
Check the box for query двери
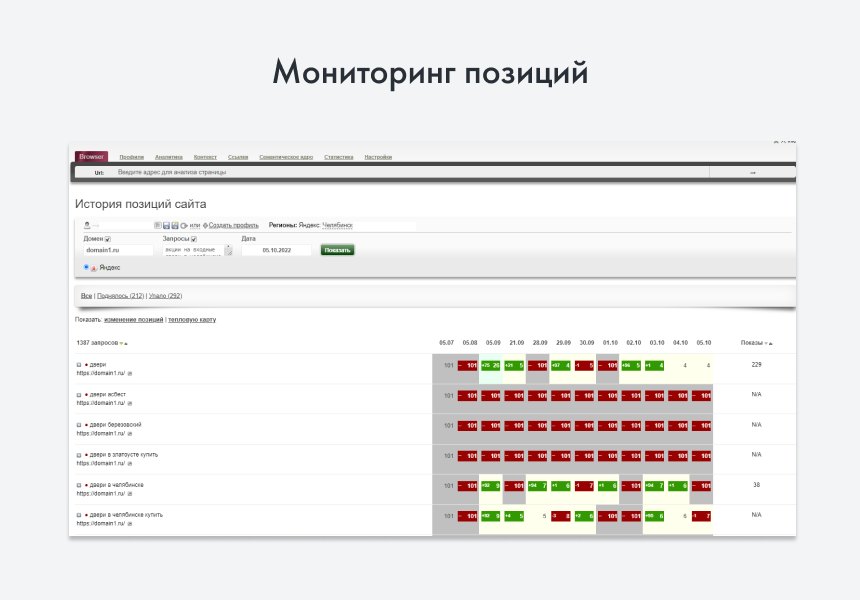click(x=79, y=365)
